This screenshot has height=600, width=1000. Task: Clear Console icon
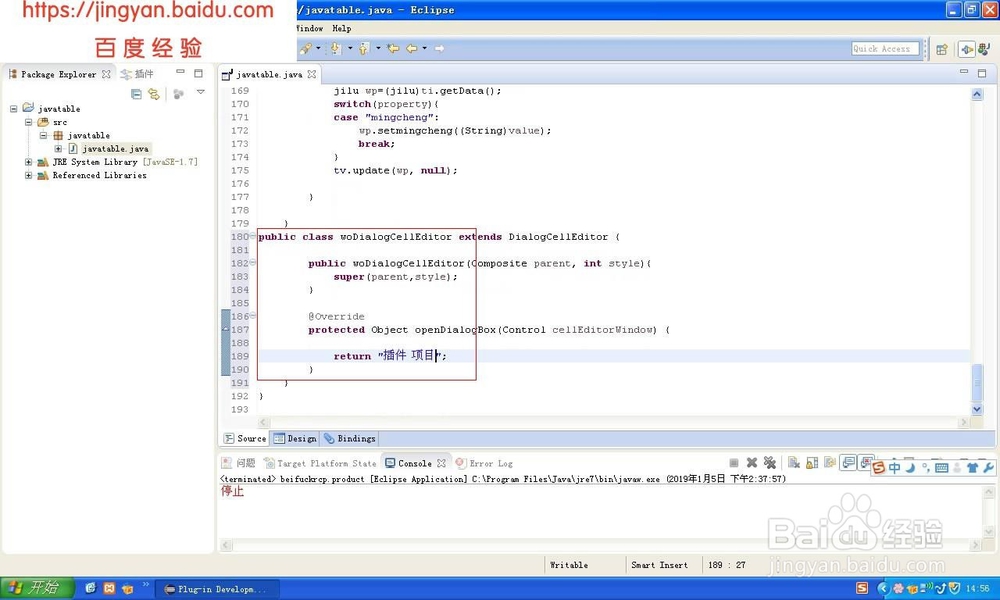[794, 463]
